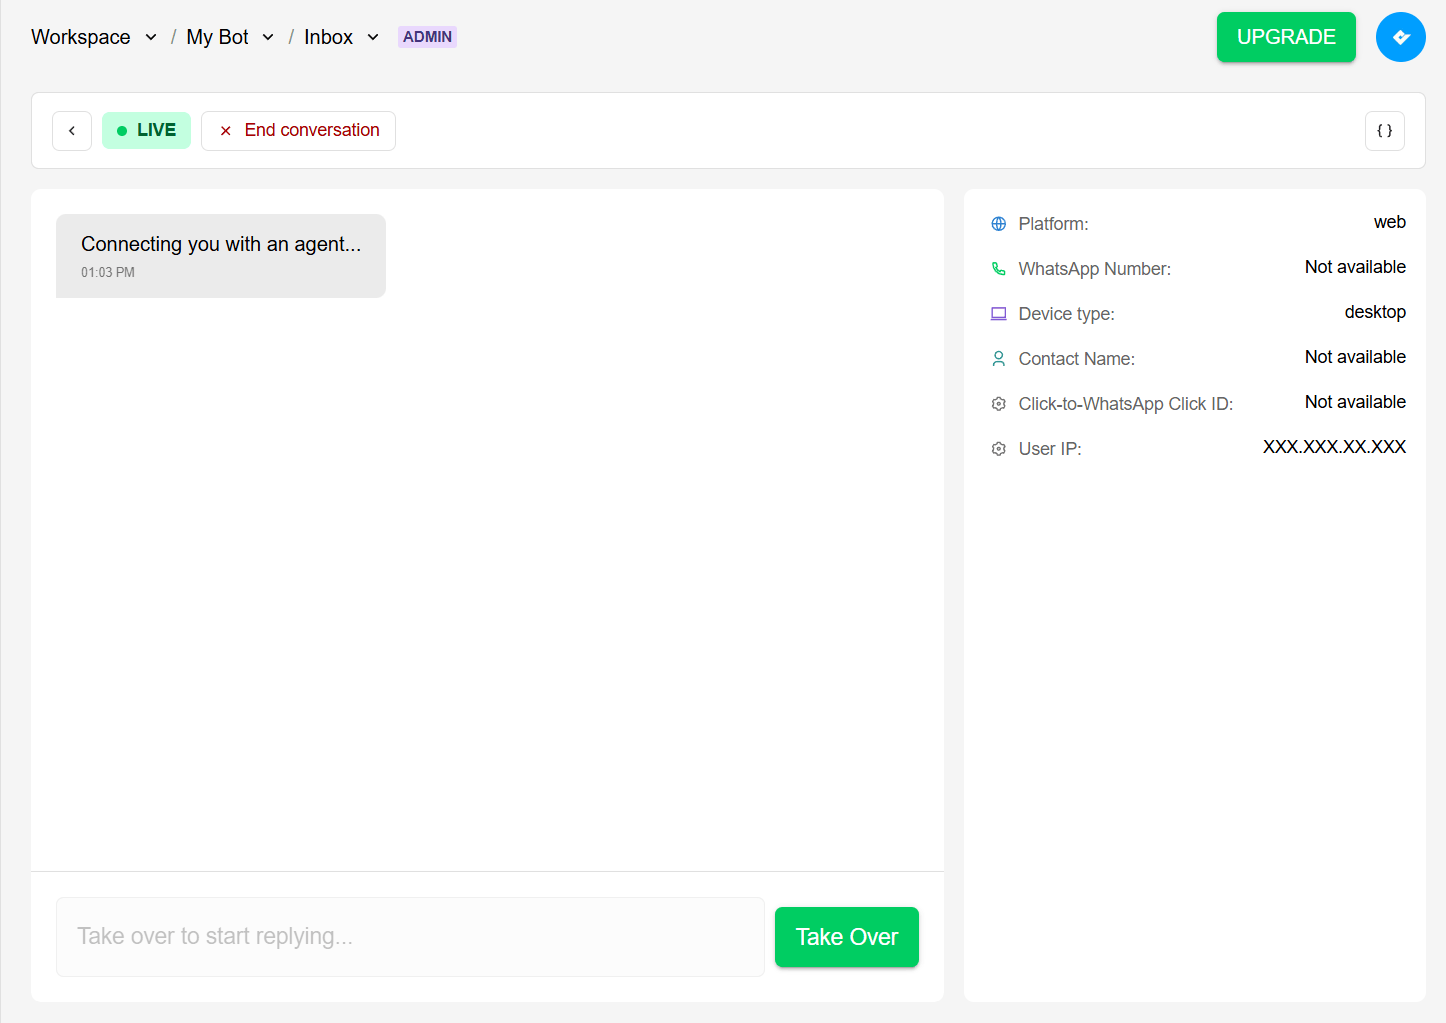This screenshot has width=1446, height=1023.
Task: Click the 01:03 PM timestamp
Action: click(108, 272)
